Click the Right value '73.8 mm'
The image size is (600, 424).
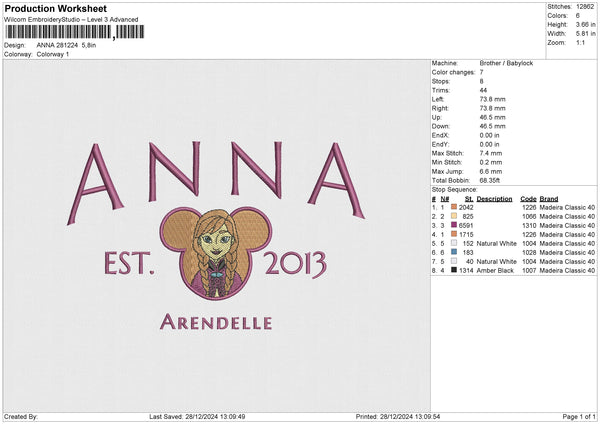492,108
